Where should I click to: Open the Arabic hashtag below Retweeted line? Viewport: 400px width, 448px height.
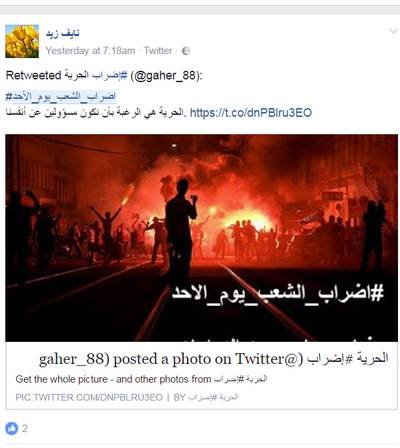[61, 97]
